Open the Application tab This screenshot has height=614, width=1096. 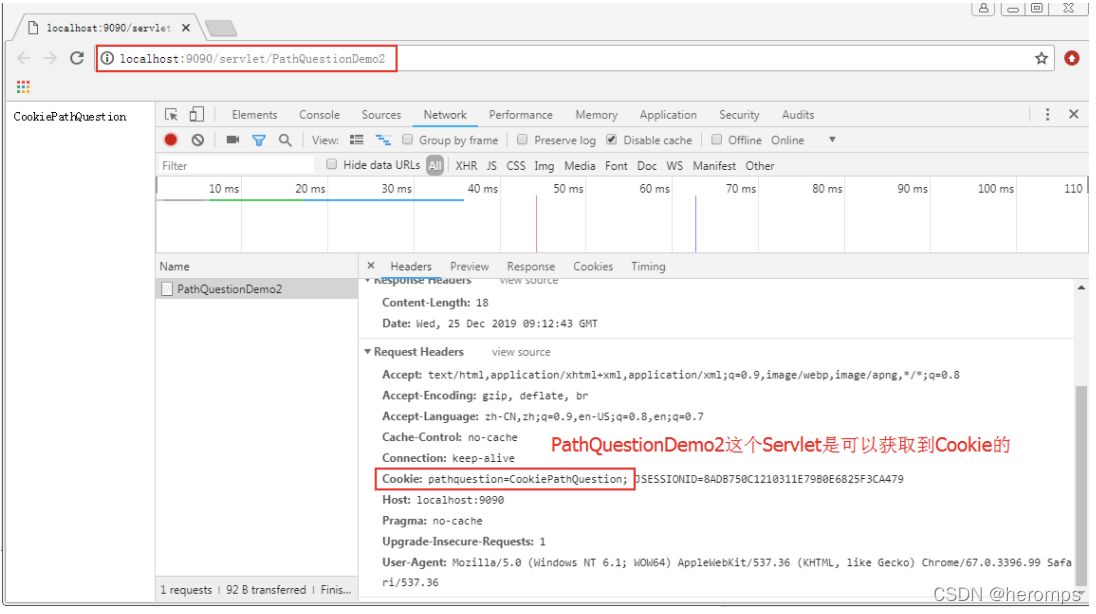pos(668,115)
